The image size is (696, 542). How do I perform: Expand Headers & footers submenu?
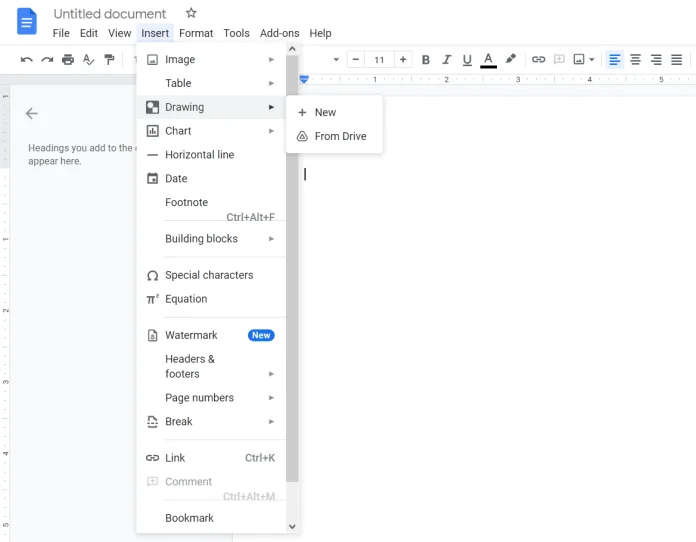[x=211, y=366]
